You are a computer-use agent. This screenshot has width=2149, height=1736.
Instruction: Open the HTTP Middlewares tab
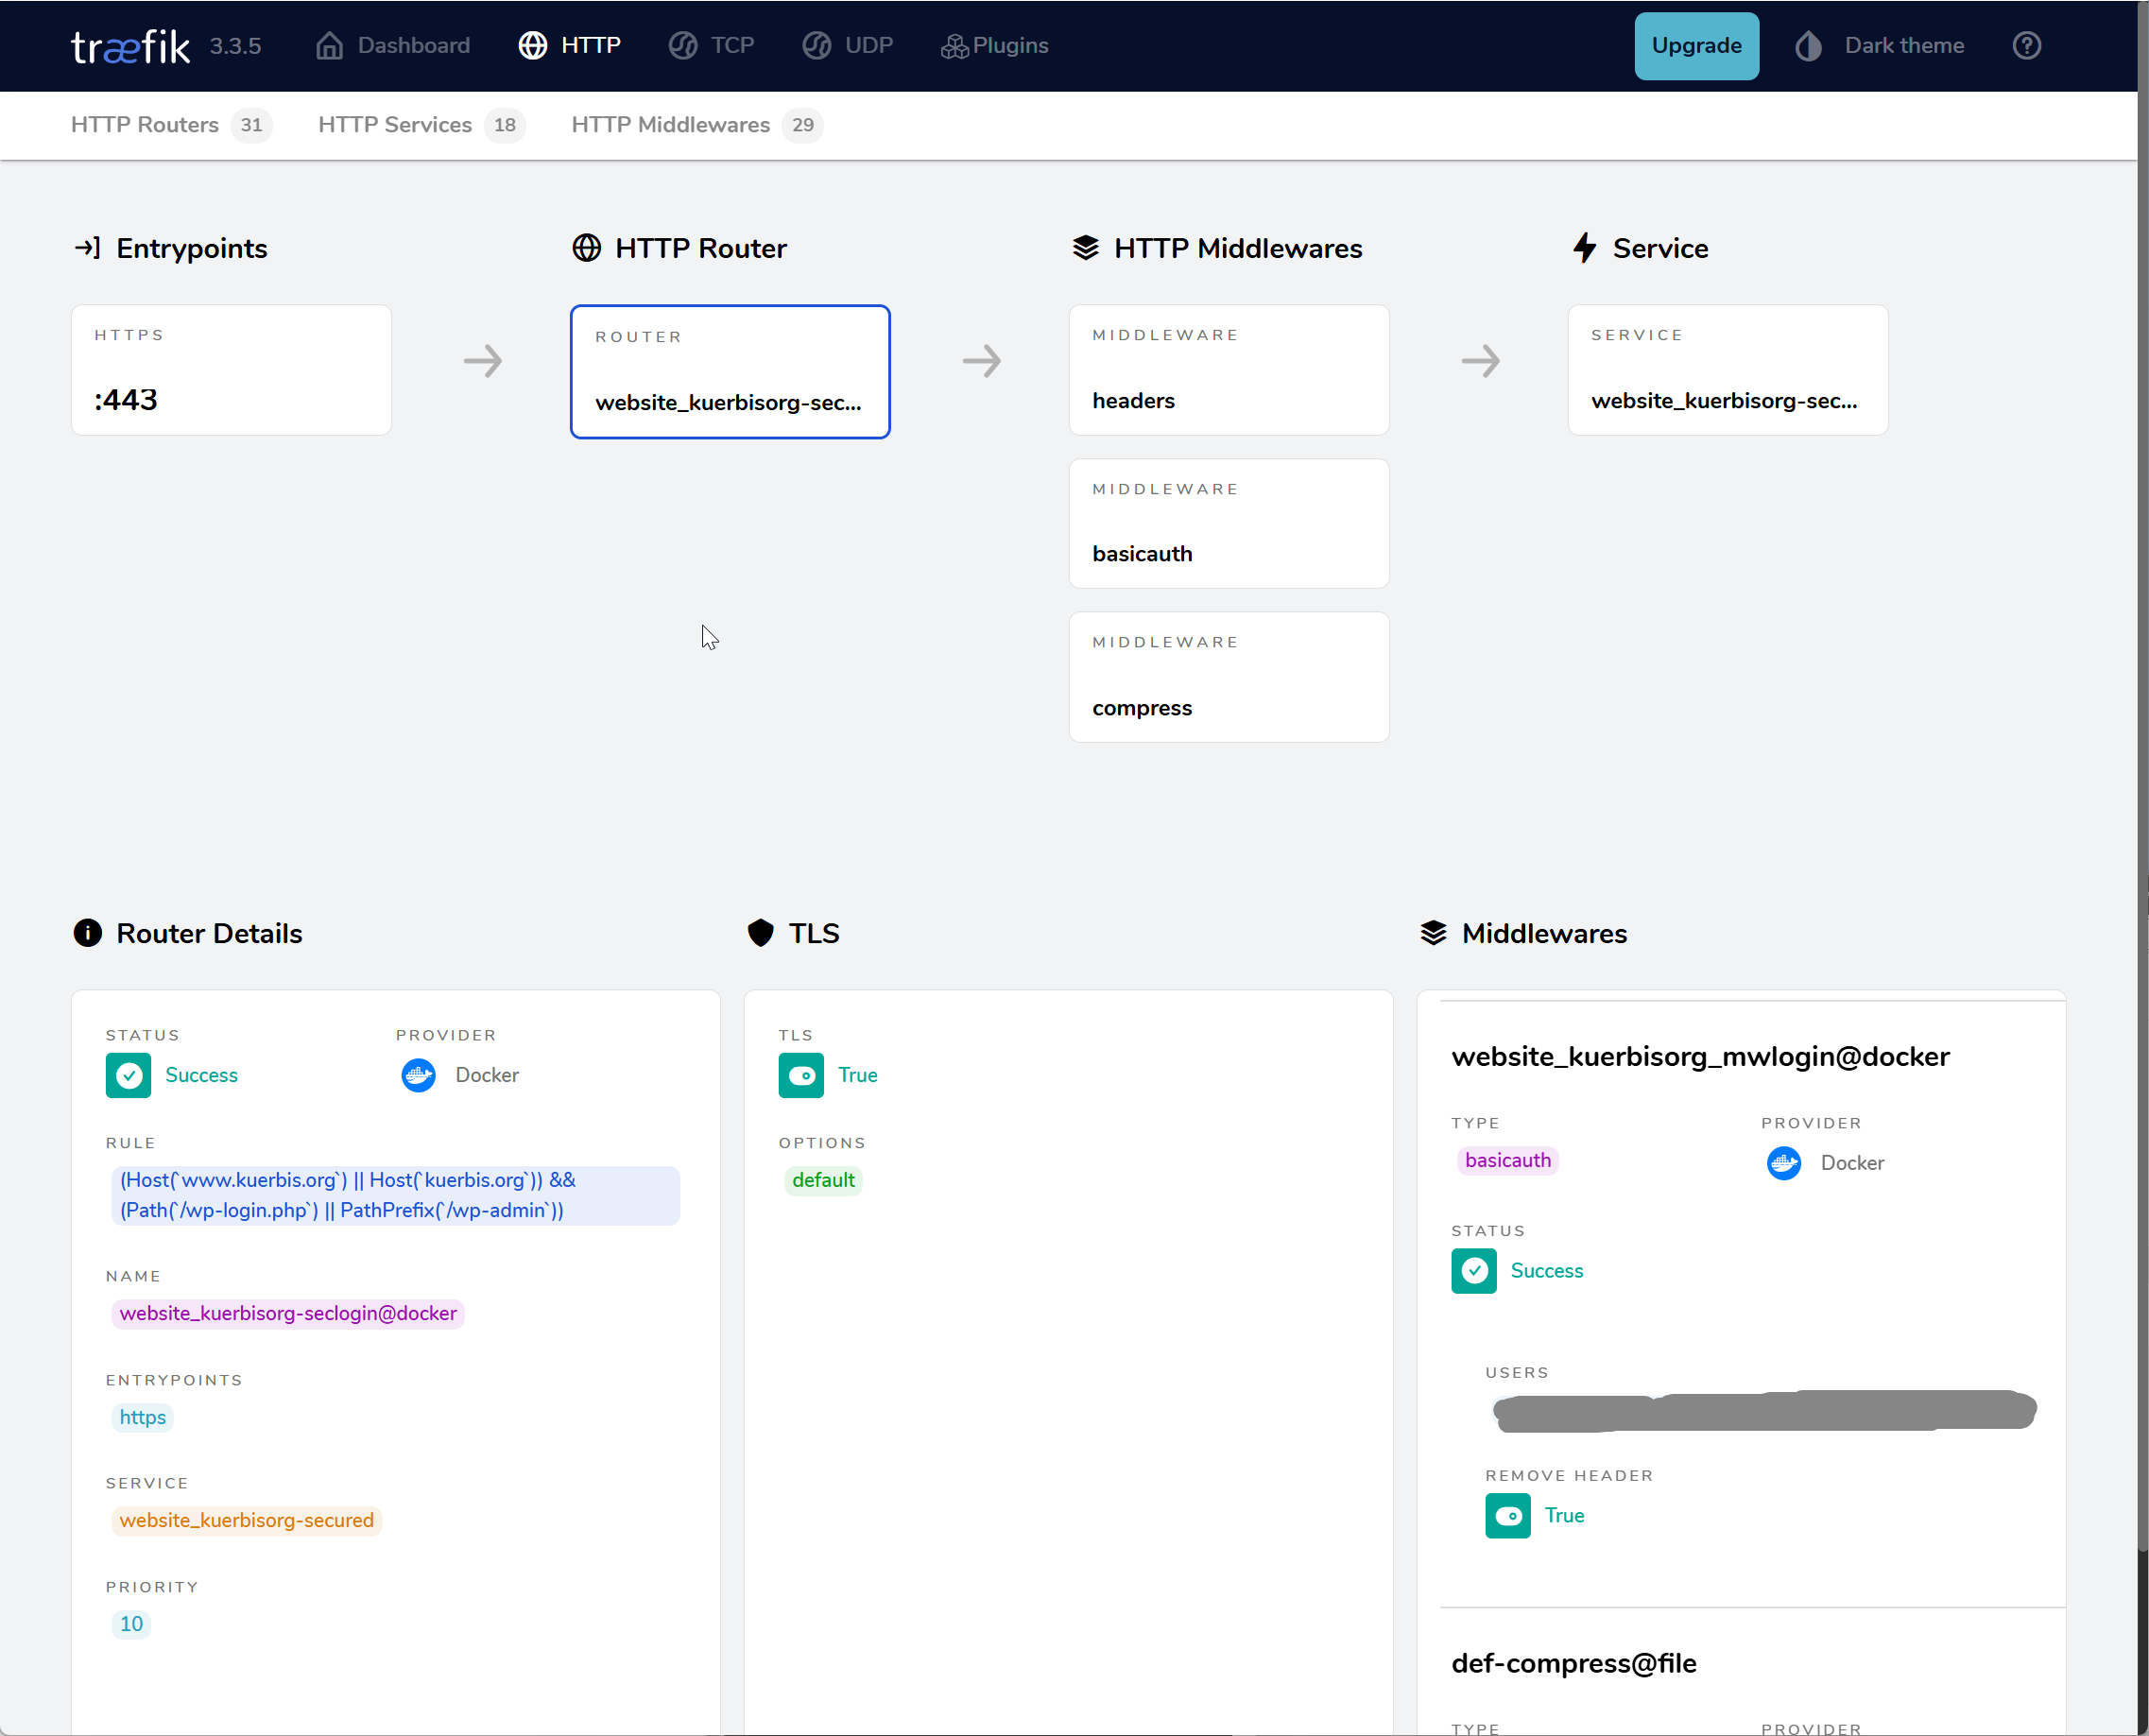697,125
